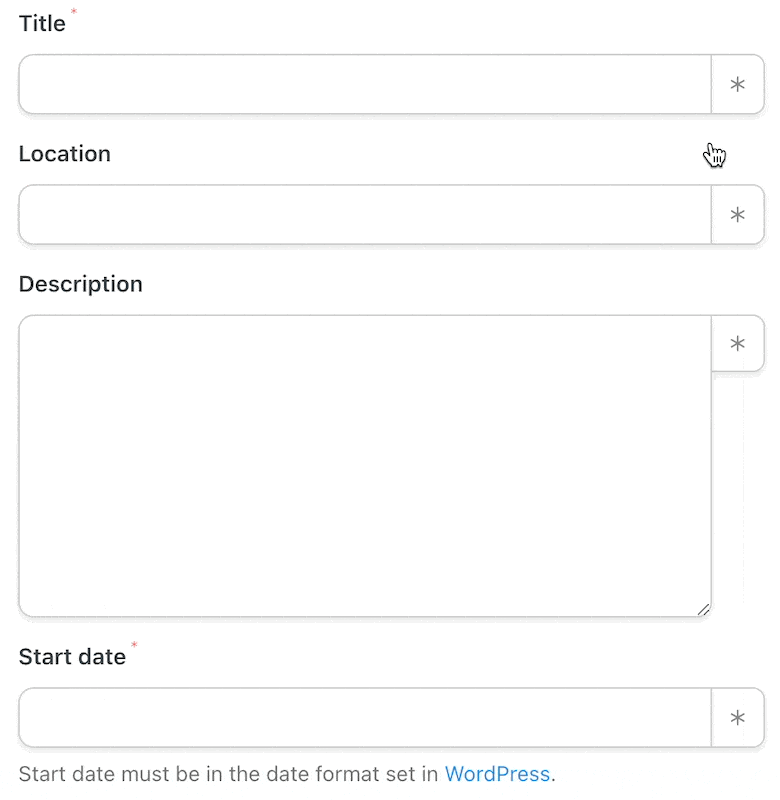Screen dimensions: 780x800
Task: Click the bottom edge of the Description textarea
Action: pyautogui.click(x=365, y=616)
